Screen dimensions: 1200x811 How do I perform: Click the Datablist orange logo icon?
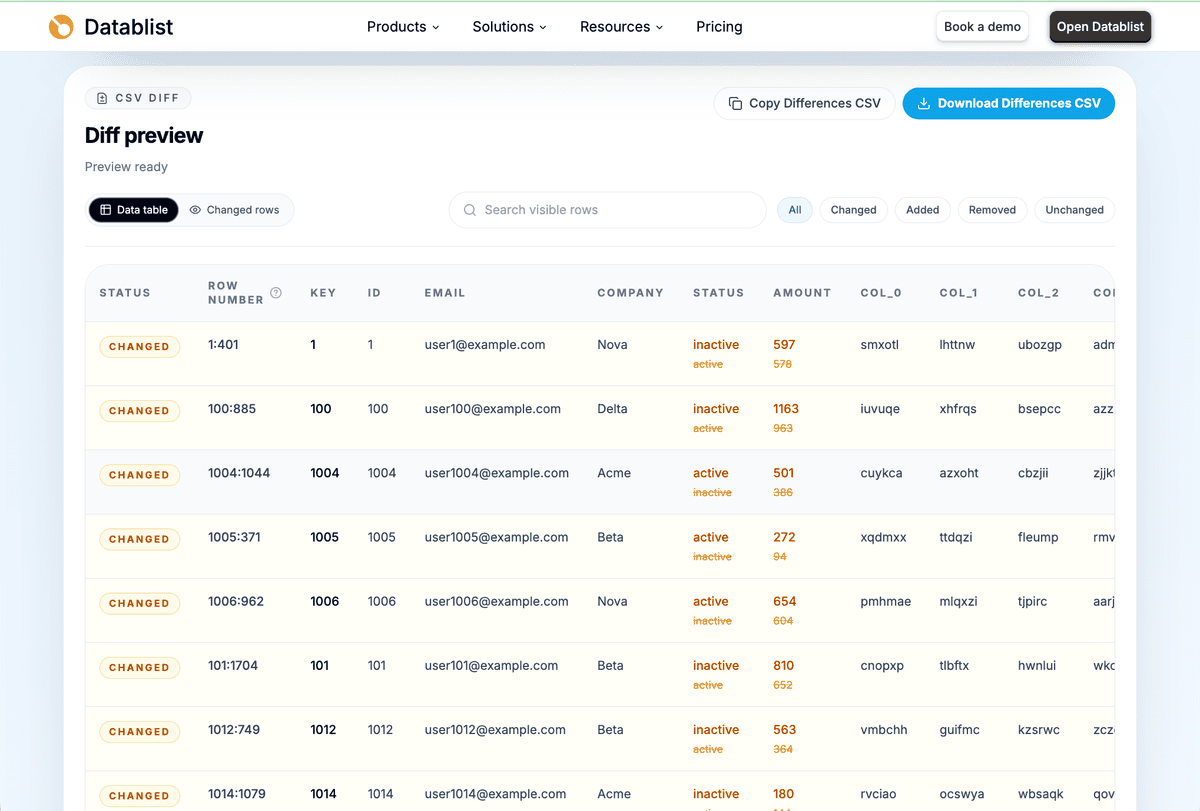61,27
